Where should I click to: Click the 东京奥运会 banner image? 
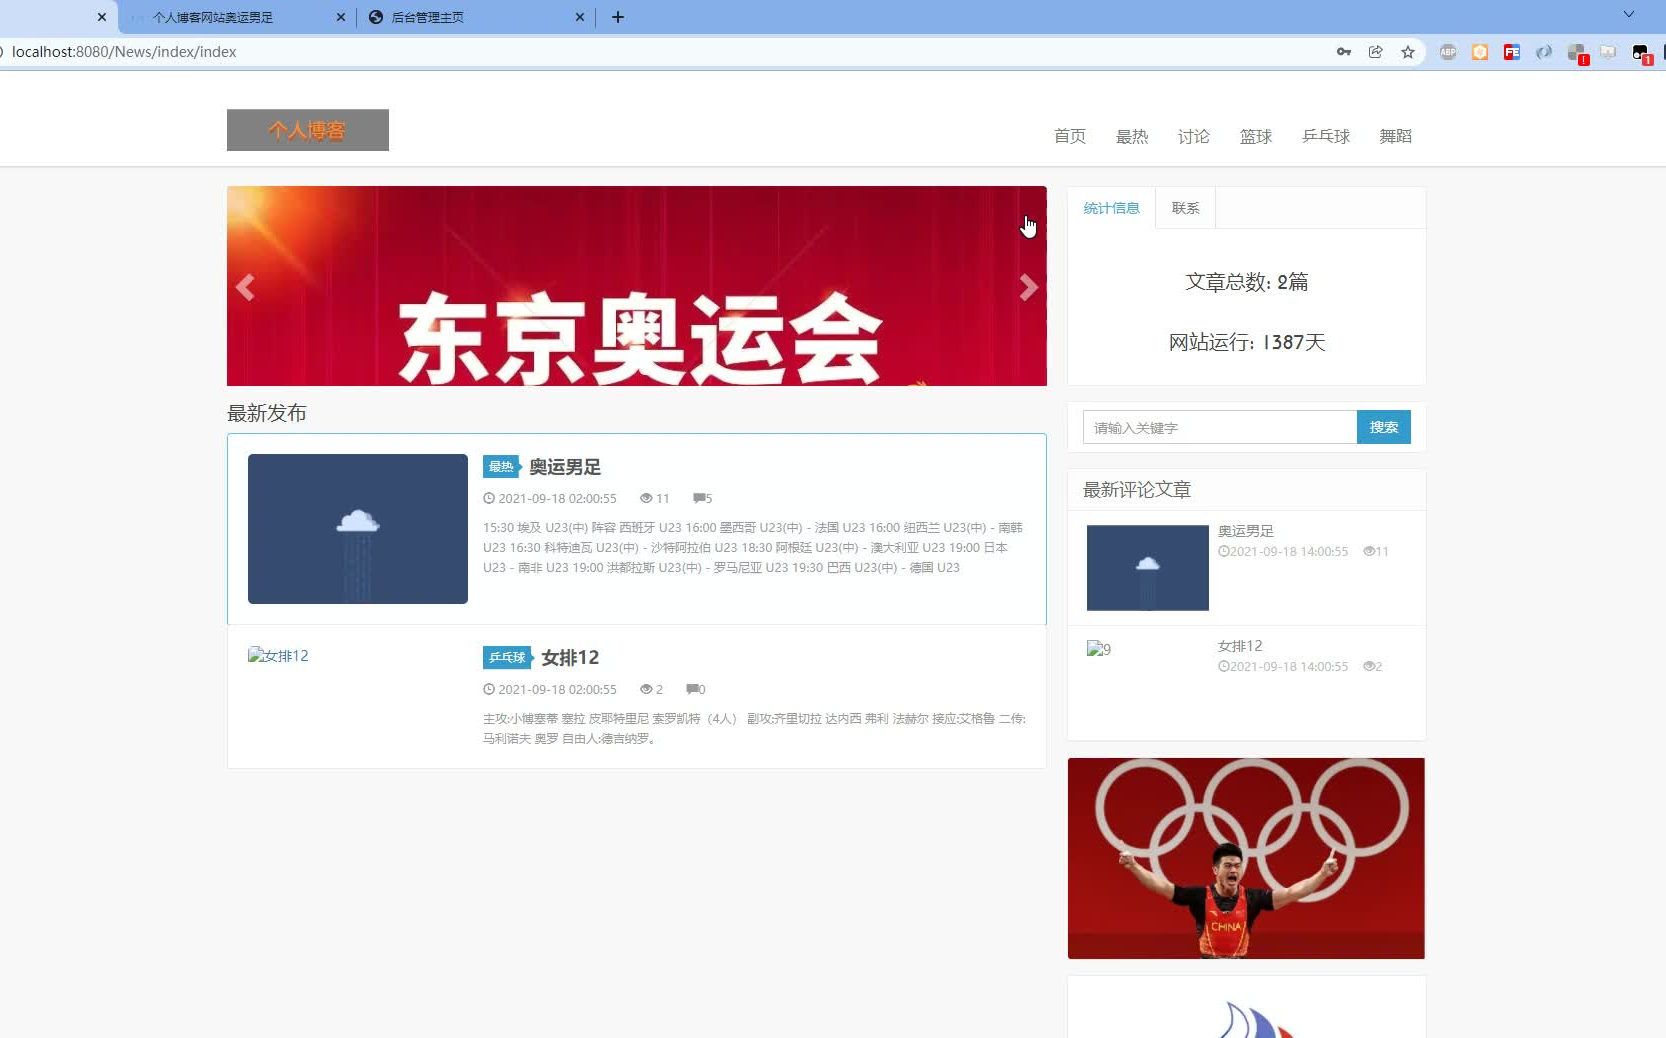[637, 286]
